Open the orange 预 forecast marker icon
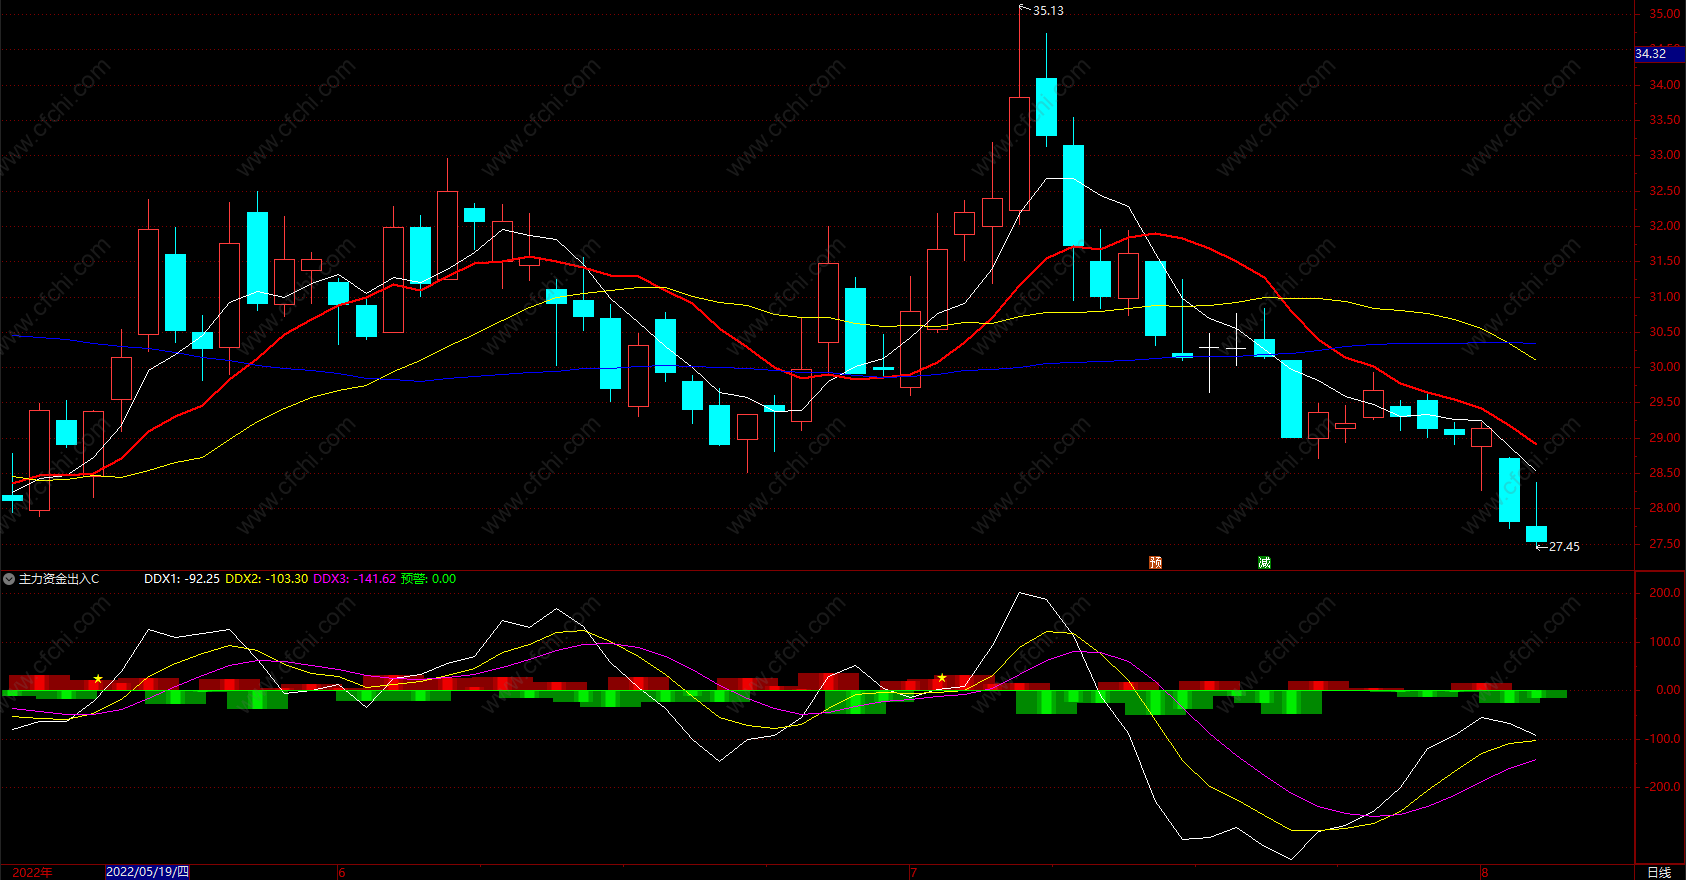The width and height of the screenshot is (1686, 880). tap(1156, 562)
